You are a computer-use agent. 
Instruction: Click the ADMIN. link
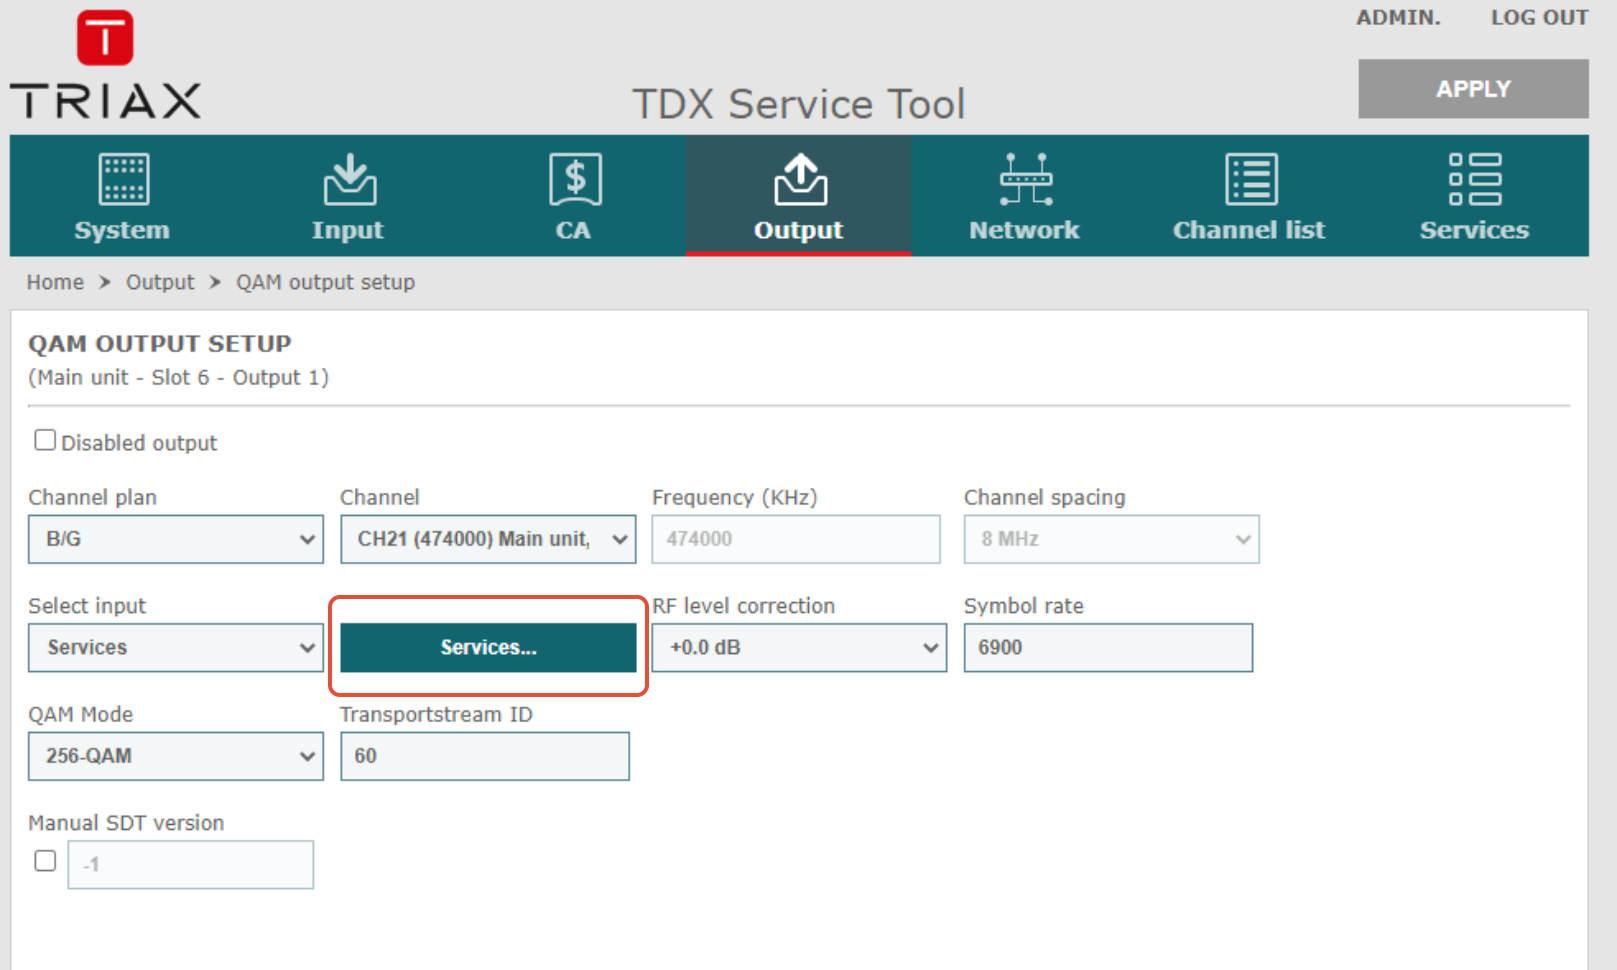1398,18
